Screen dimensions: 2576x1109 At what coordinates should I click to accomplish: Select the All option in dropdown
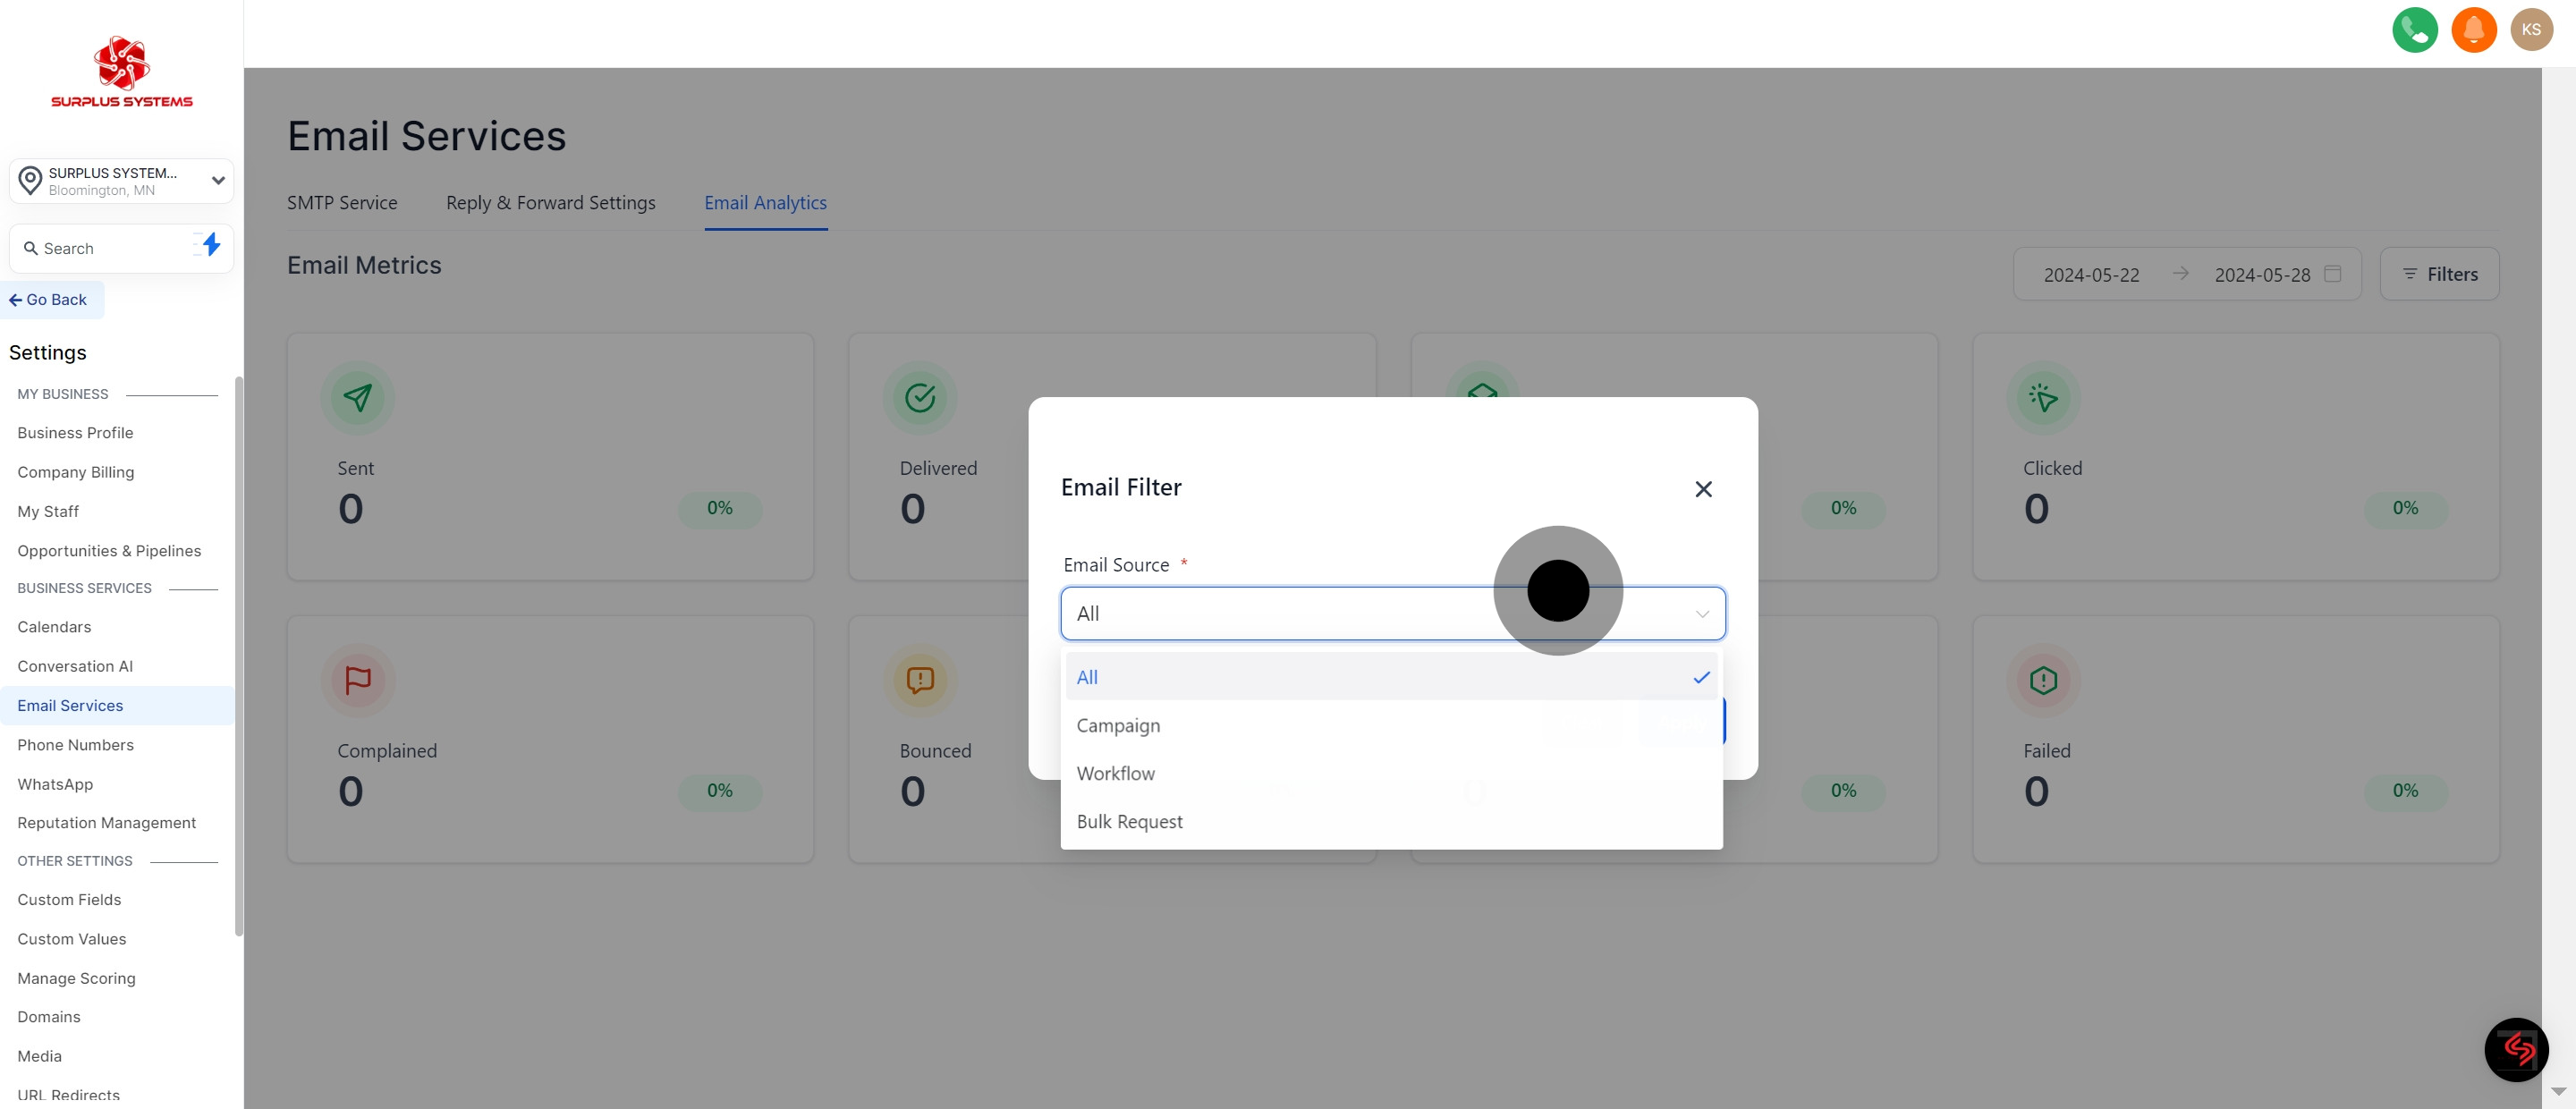pyautogui.click(x=1390, y=677)
